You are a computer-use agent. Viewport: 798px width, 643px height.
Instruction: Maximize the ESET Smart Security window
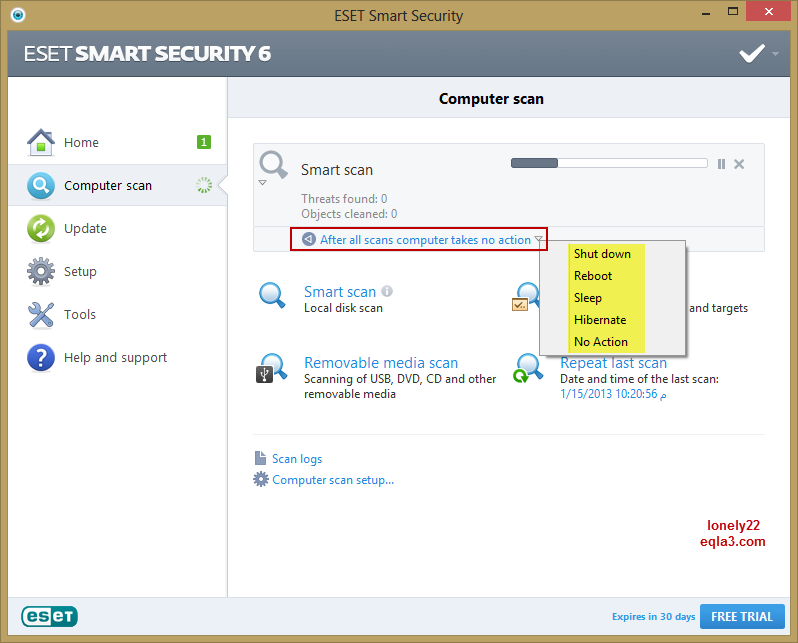tap(733, 11)
